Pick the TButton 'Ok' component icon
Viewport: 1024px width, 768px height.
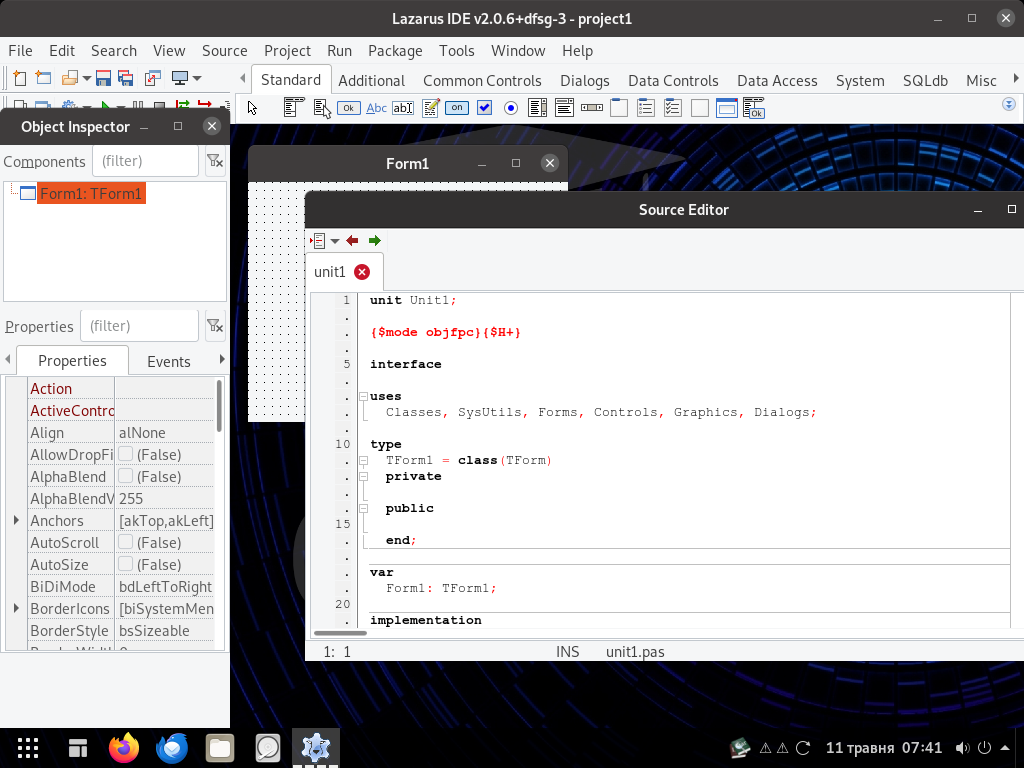349,108
